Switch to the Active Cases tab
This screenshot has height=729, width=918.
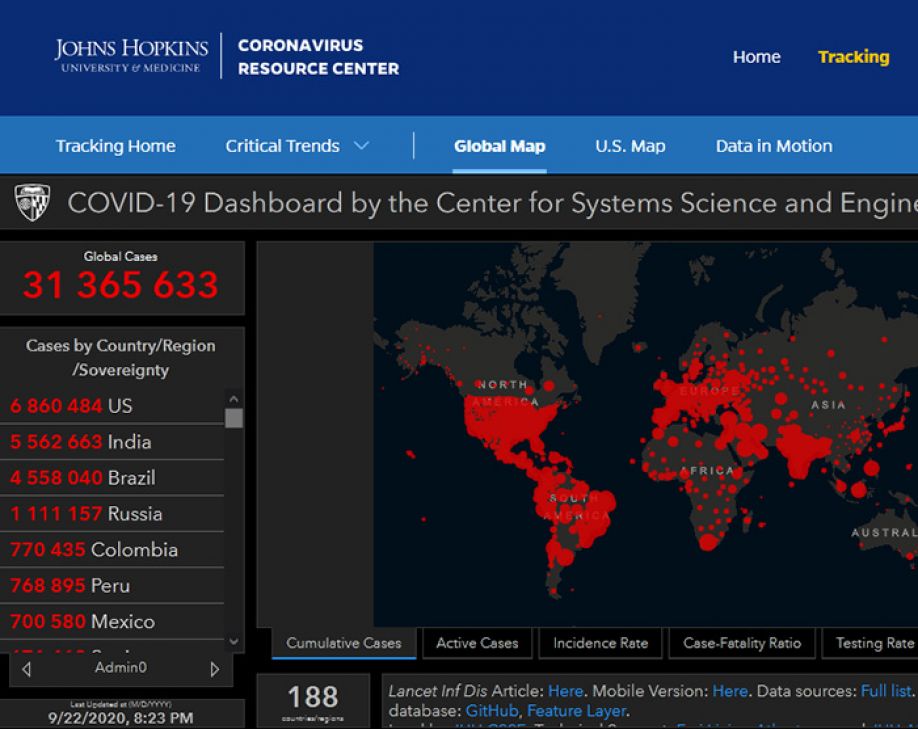point(477,643)
